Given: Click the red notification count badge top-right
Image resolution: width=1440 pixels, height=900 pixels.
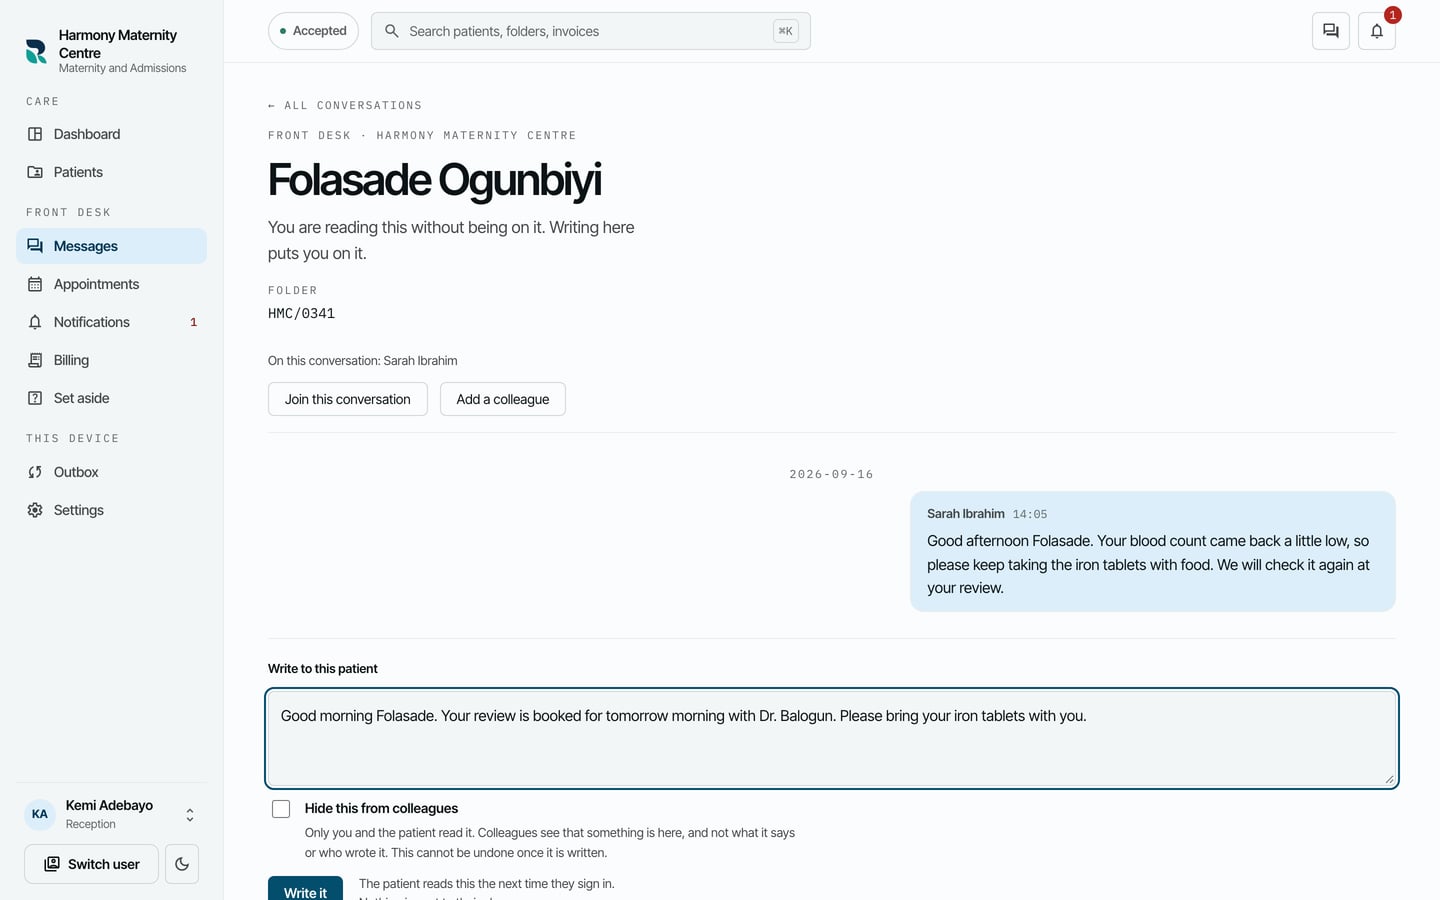Looking at the screenshot, I should pyautogui.click(x=1392, y=15).
